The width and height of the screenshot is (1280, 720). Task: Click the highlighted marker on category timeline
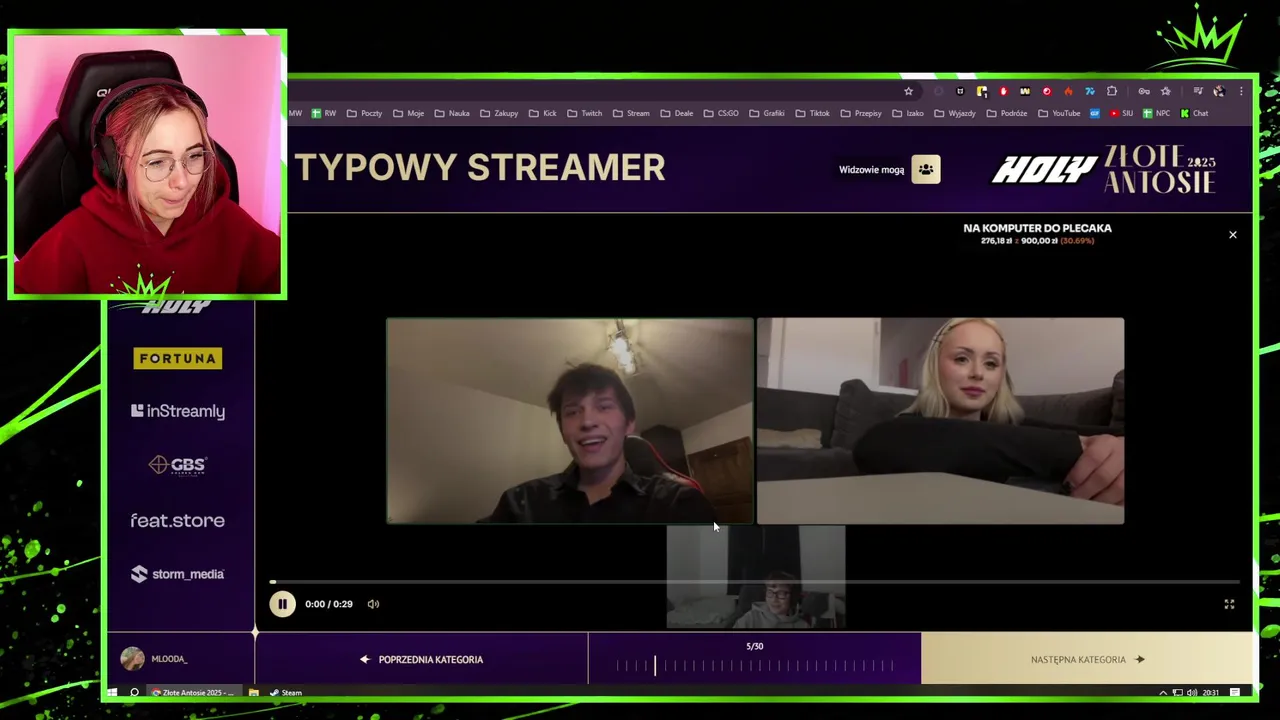pos(655,665)
